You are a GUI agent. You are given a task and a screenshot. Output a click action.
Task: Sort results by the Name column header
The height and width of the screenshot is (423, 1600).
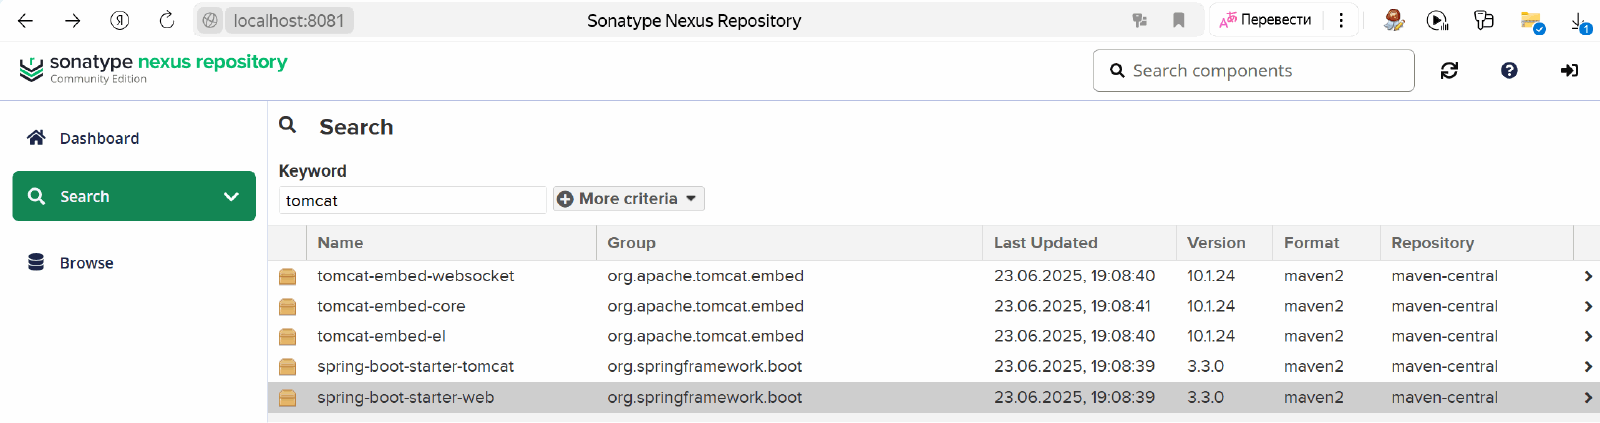pyautogui.click(x=340, y=243)
